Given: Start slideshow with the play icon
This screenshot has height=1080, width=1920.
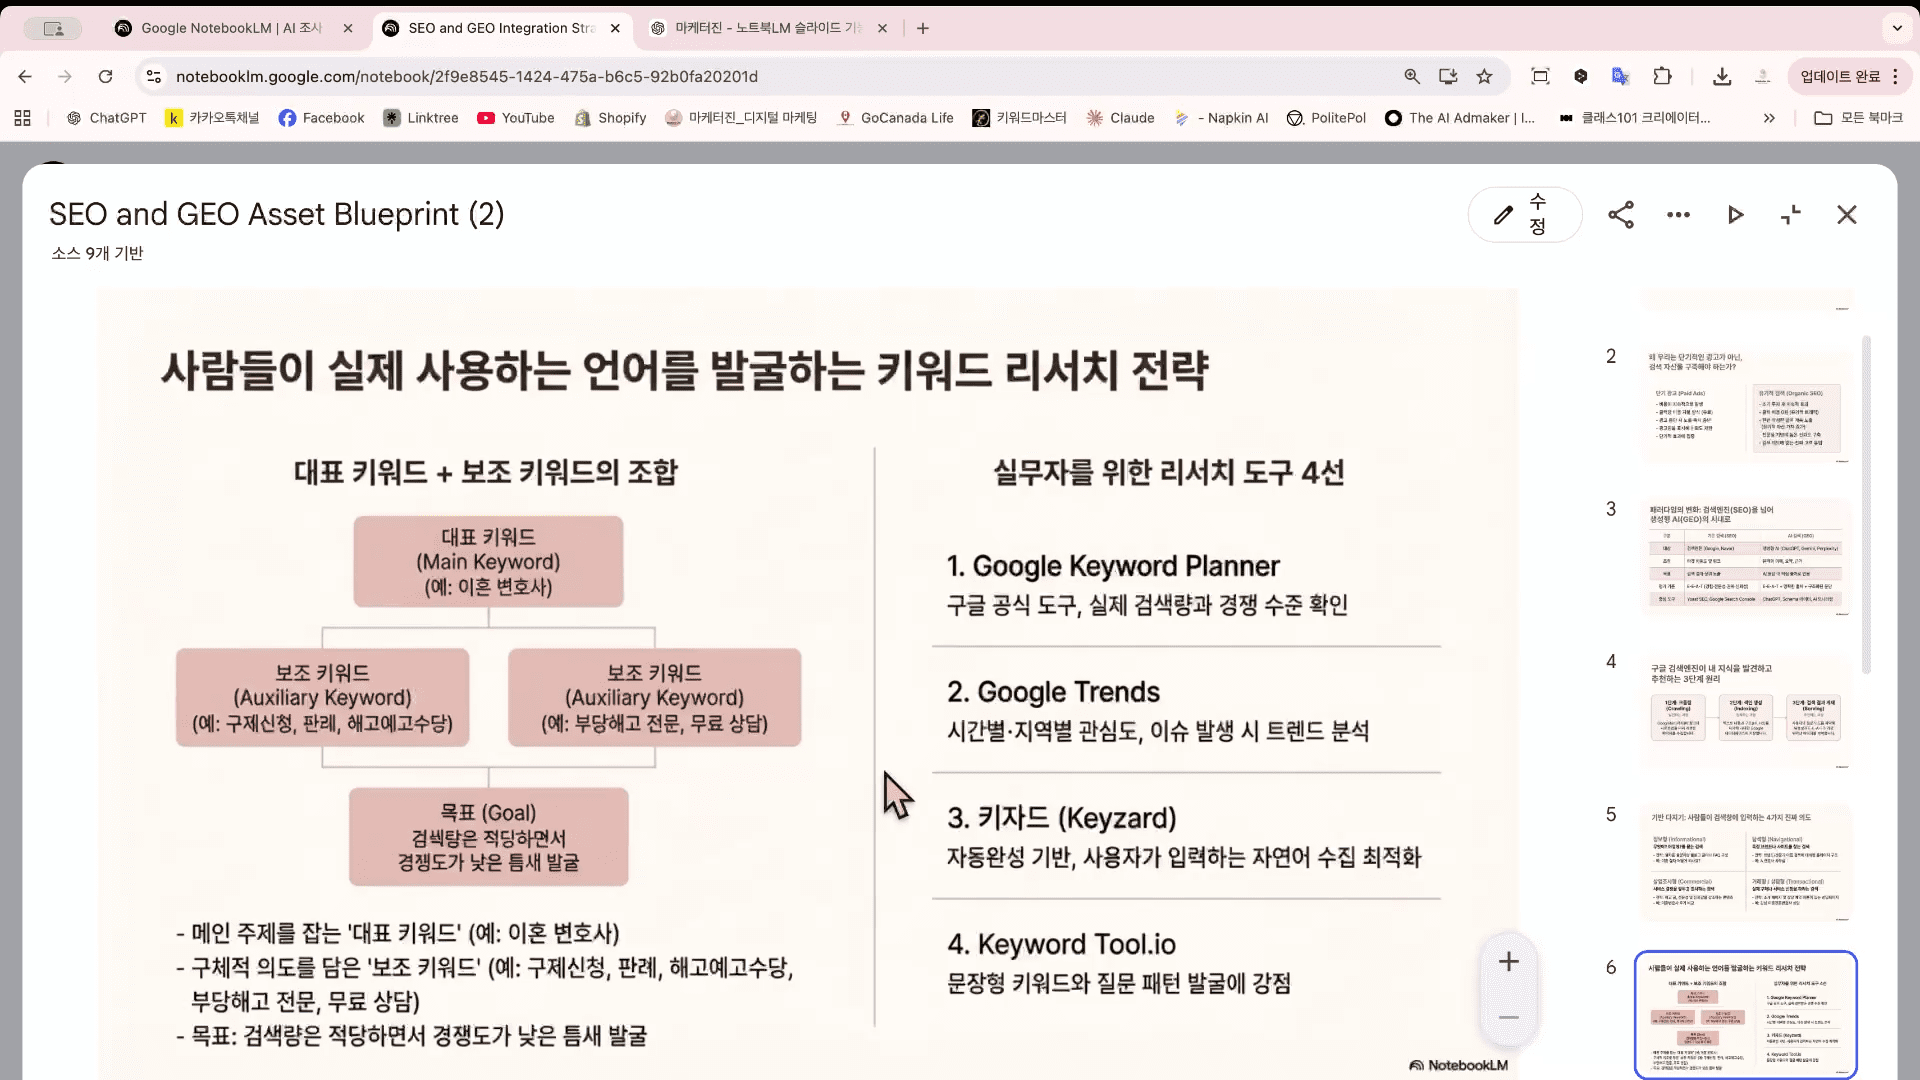Looking at the screenshot, I should pos(1735,215).
